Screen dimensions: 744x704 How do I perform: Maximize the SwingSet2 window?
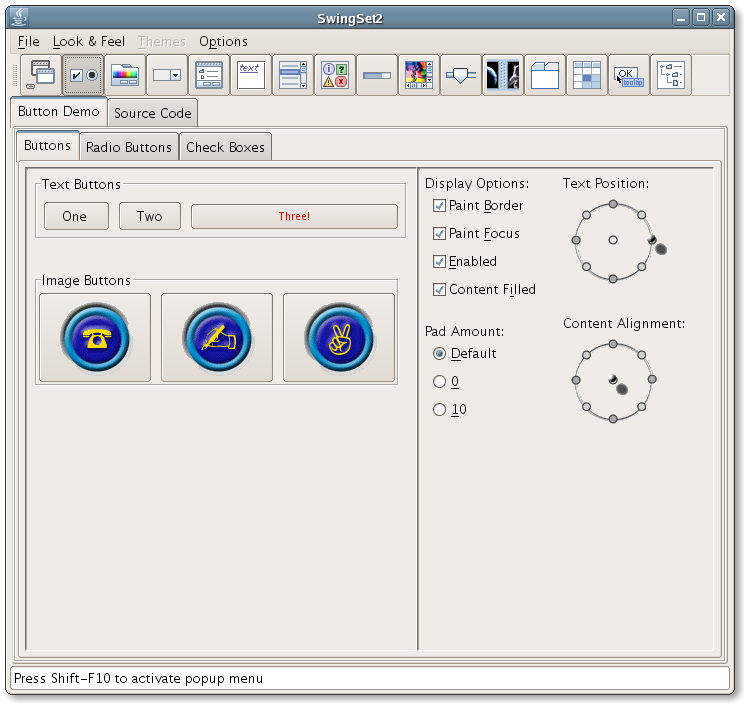pyautogui.click(x=701, y=18)
